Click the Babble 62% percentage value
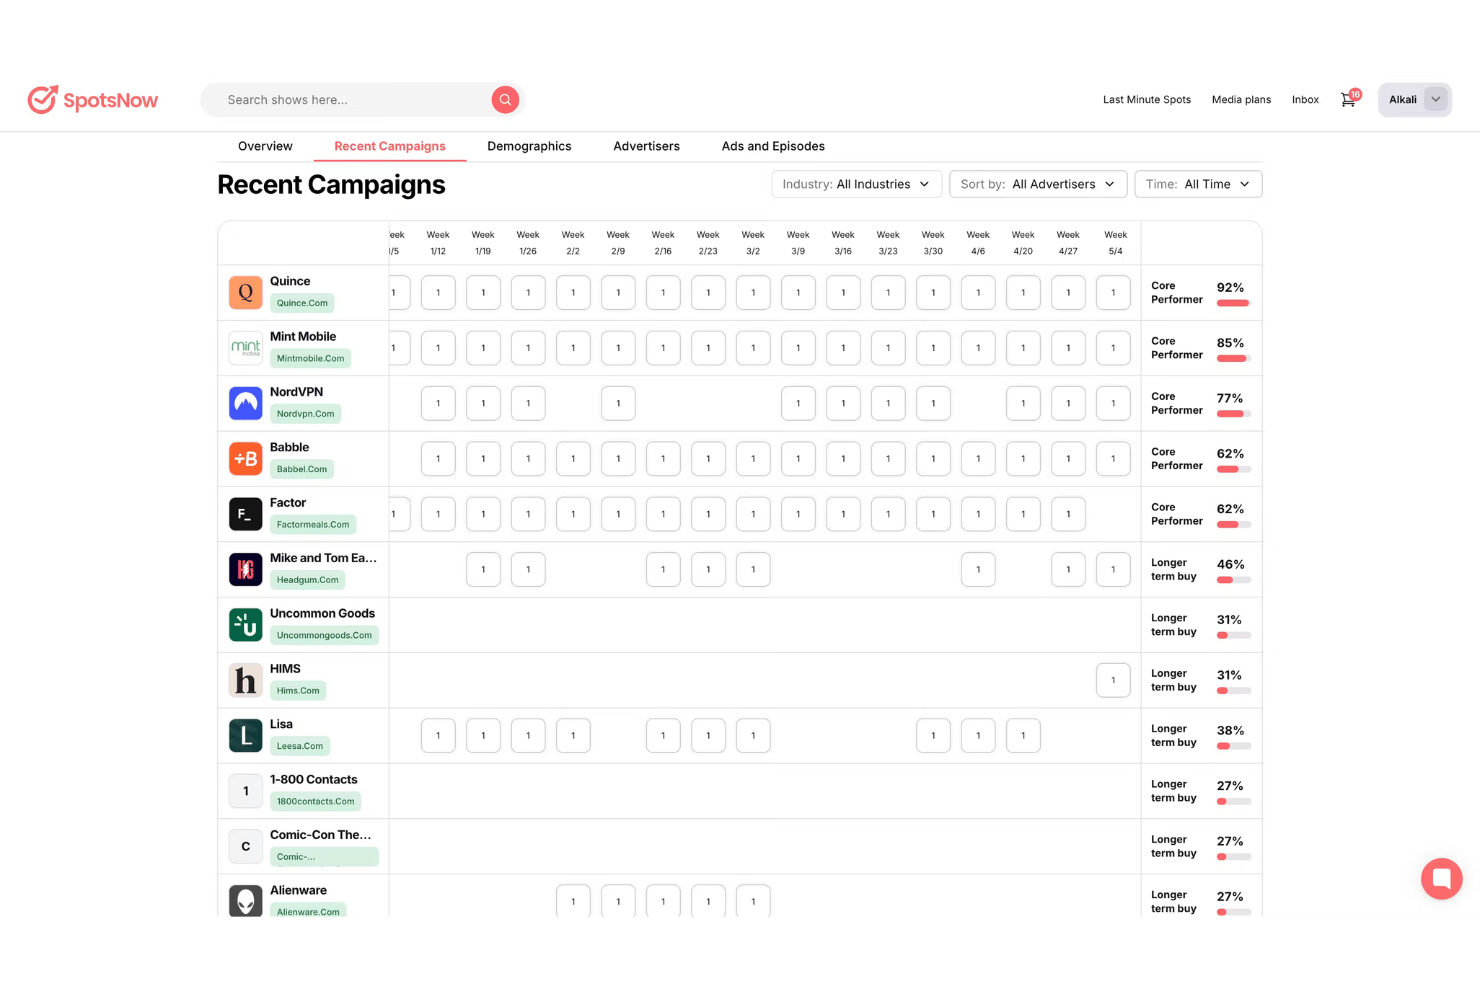 (1230, 454)
